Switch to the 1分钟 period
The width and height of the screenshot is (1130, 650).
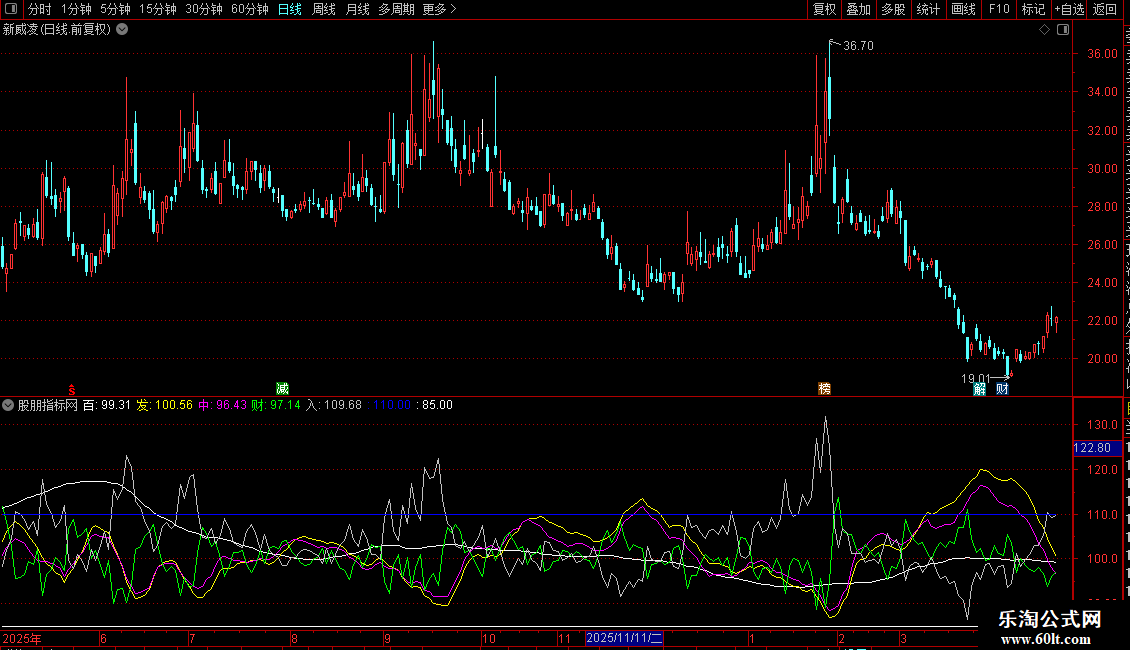(x=76, y=9)
